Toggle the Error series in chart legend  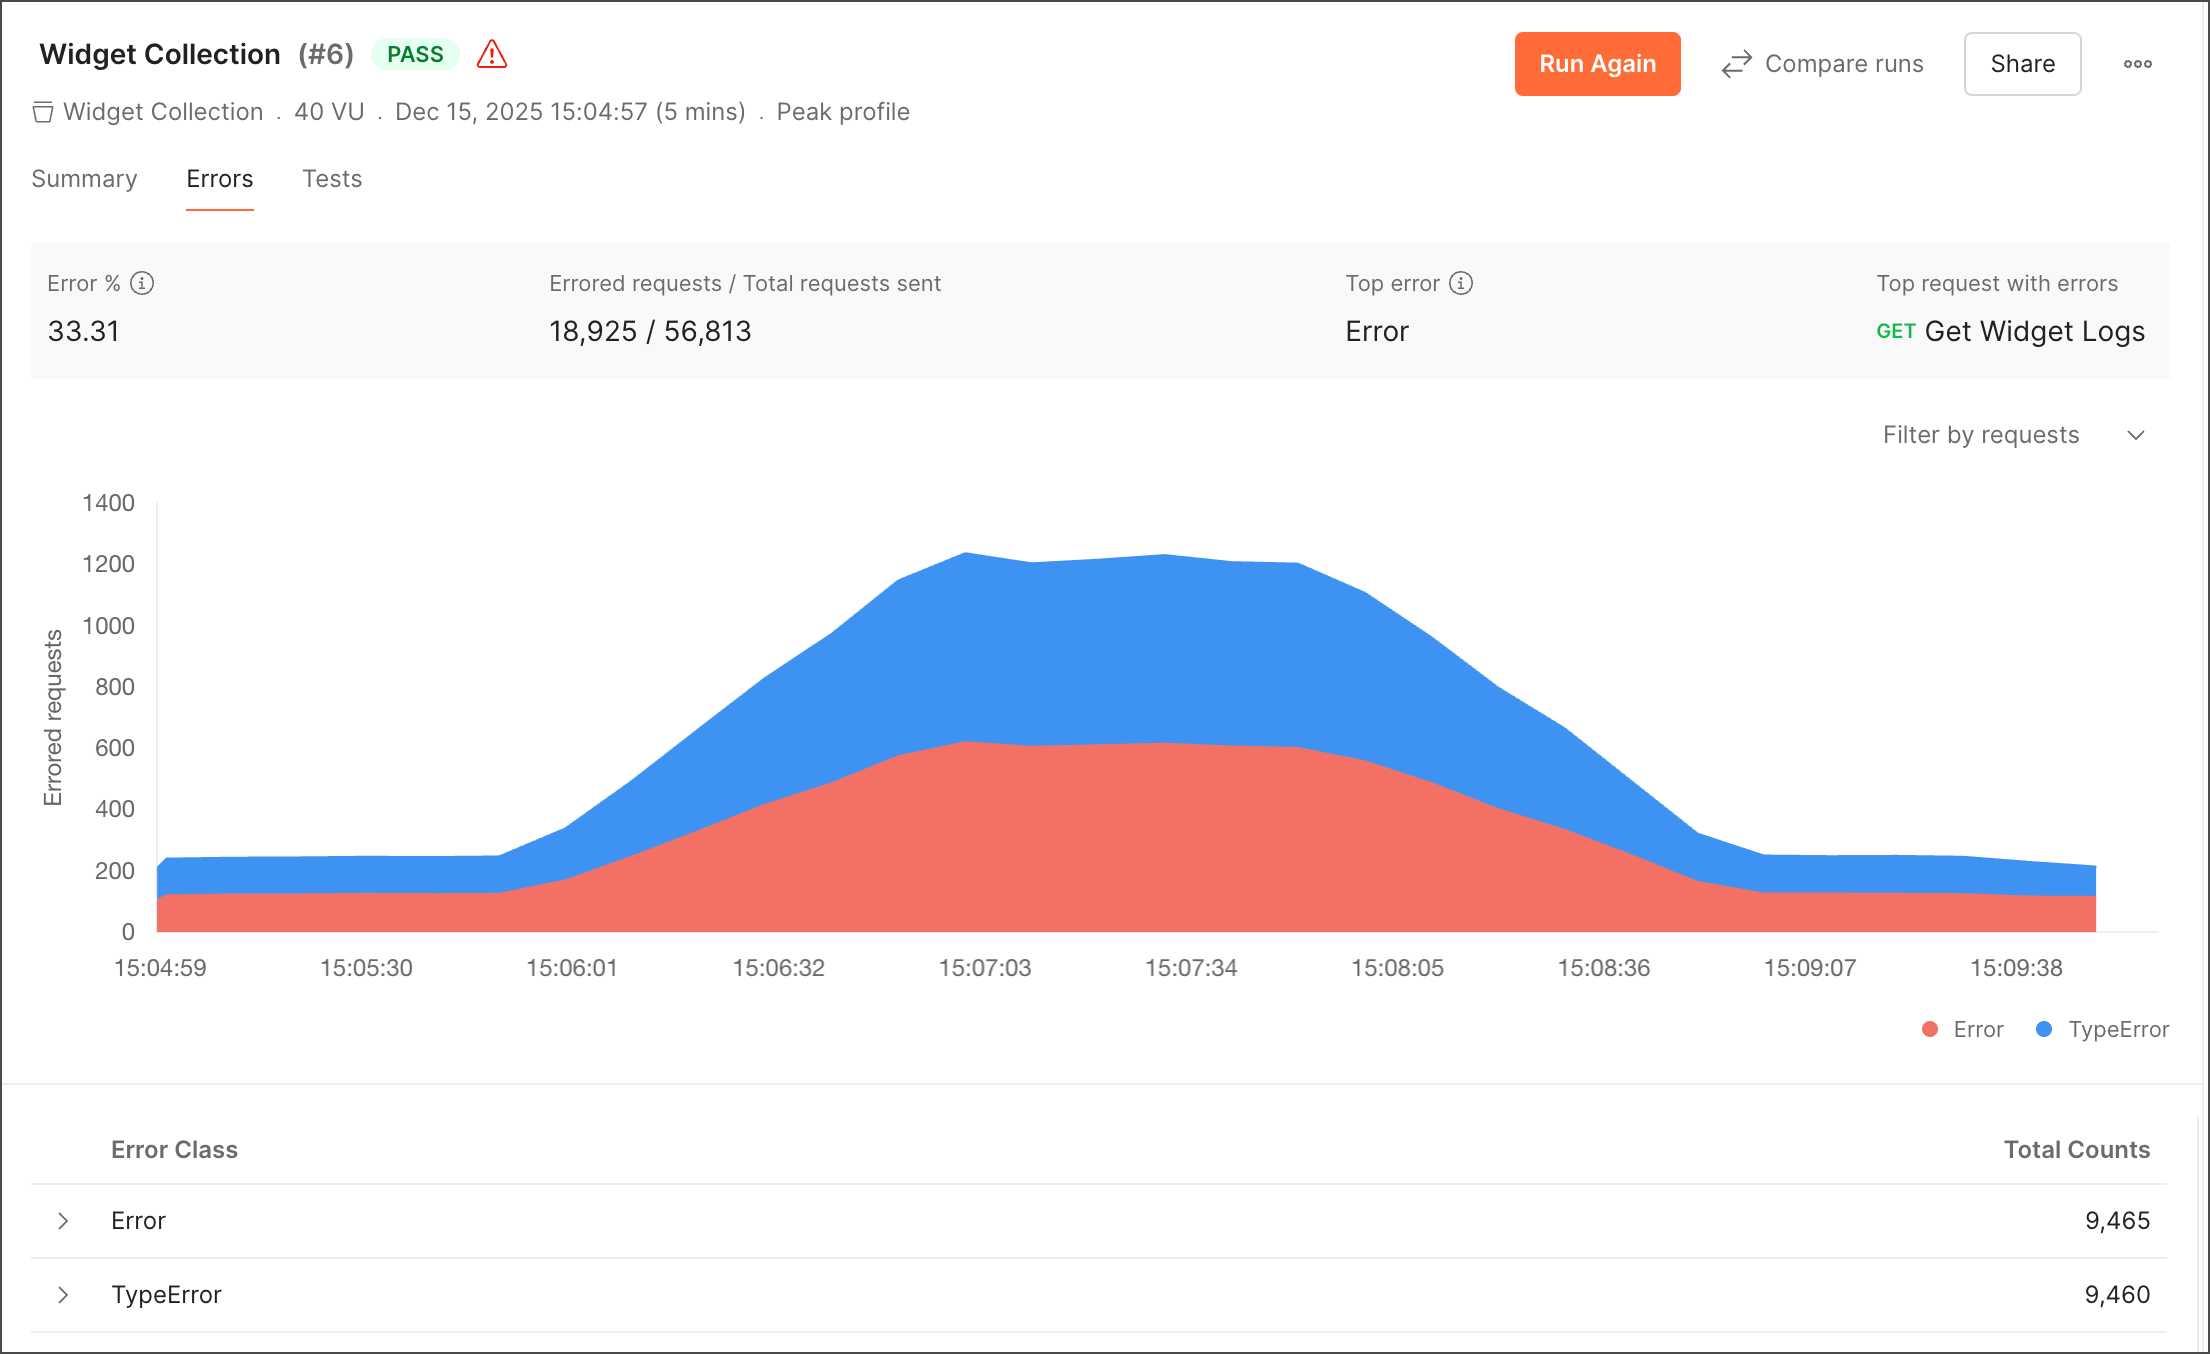pyautogui.click(x=1977, y=1028)
